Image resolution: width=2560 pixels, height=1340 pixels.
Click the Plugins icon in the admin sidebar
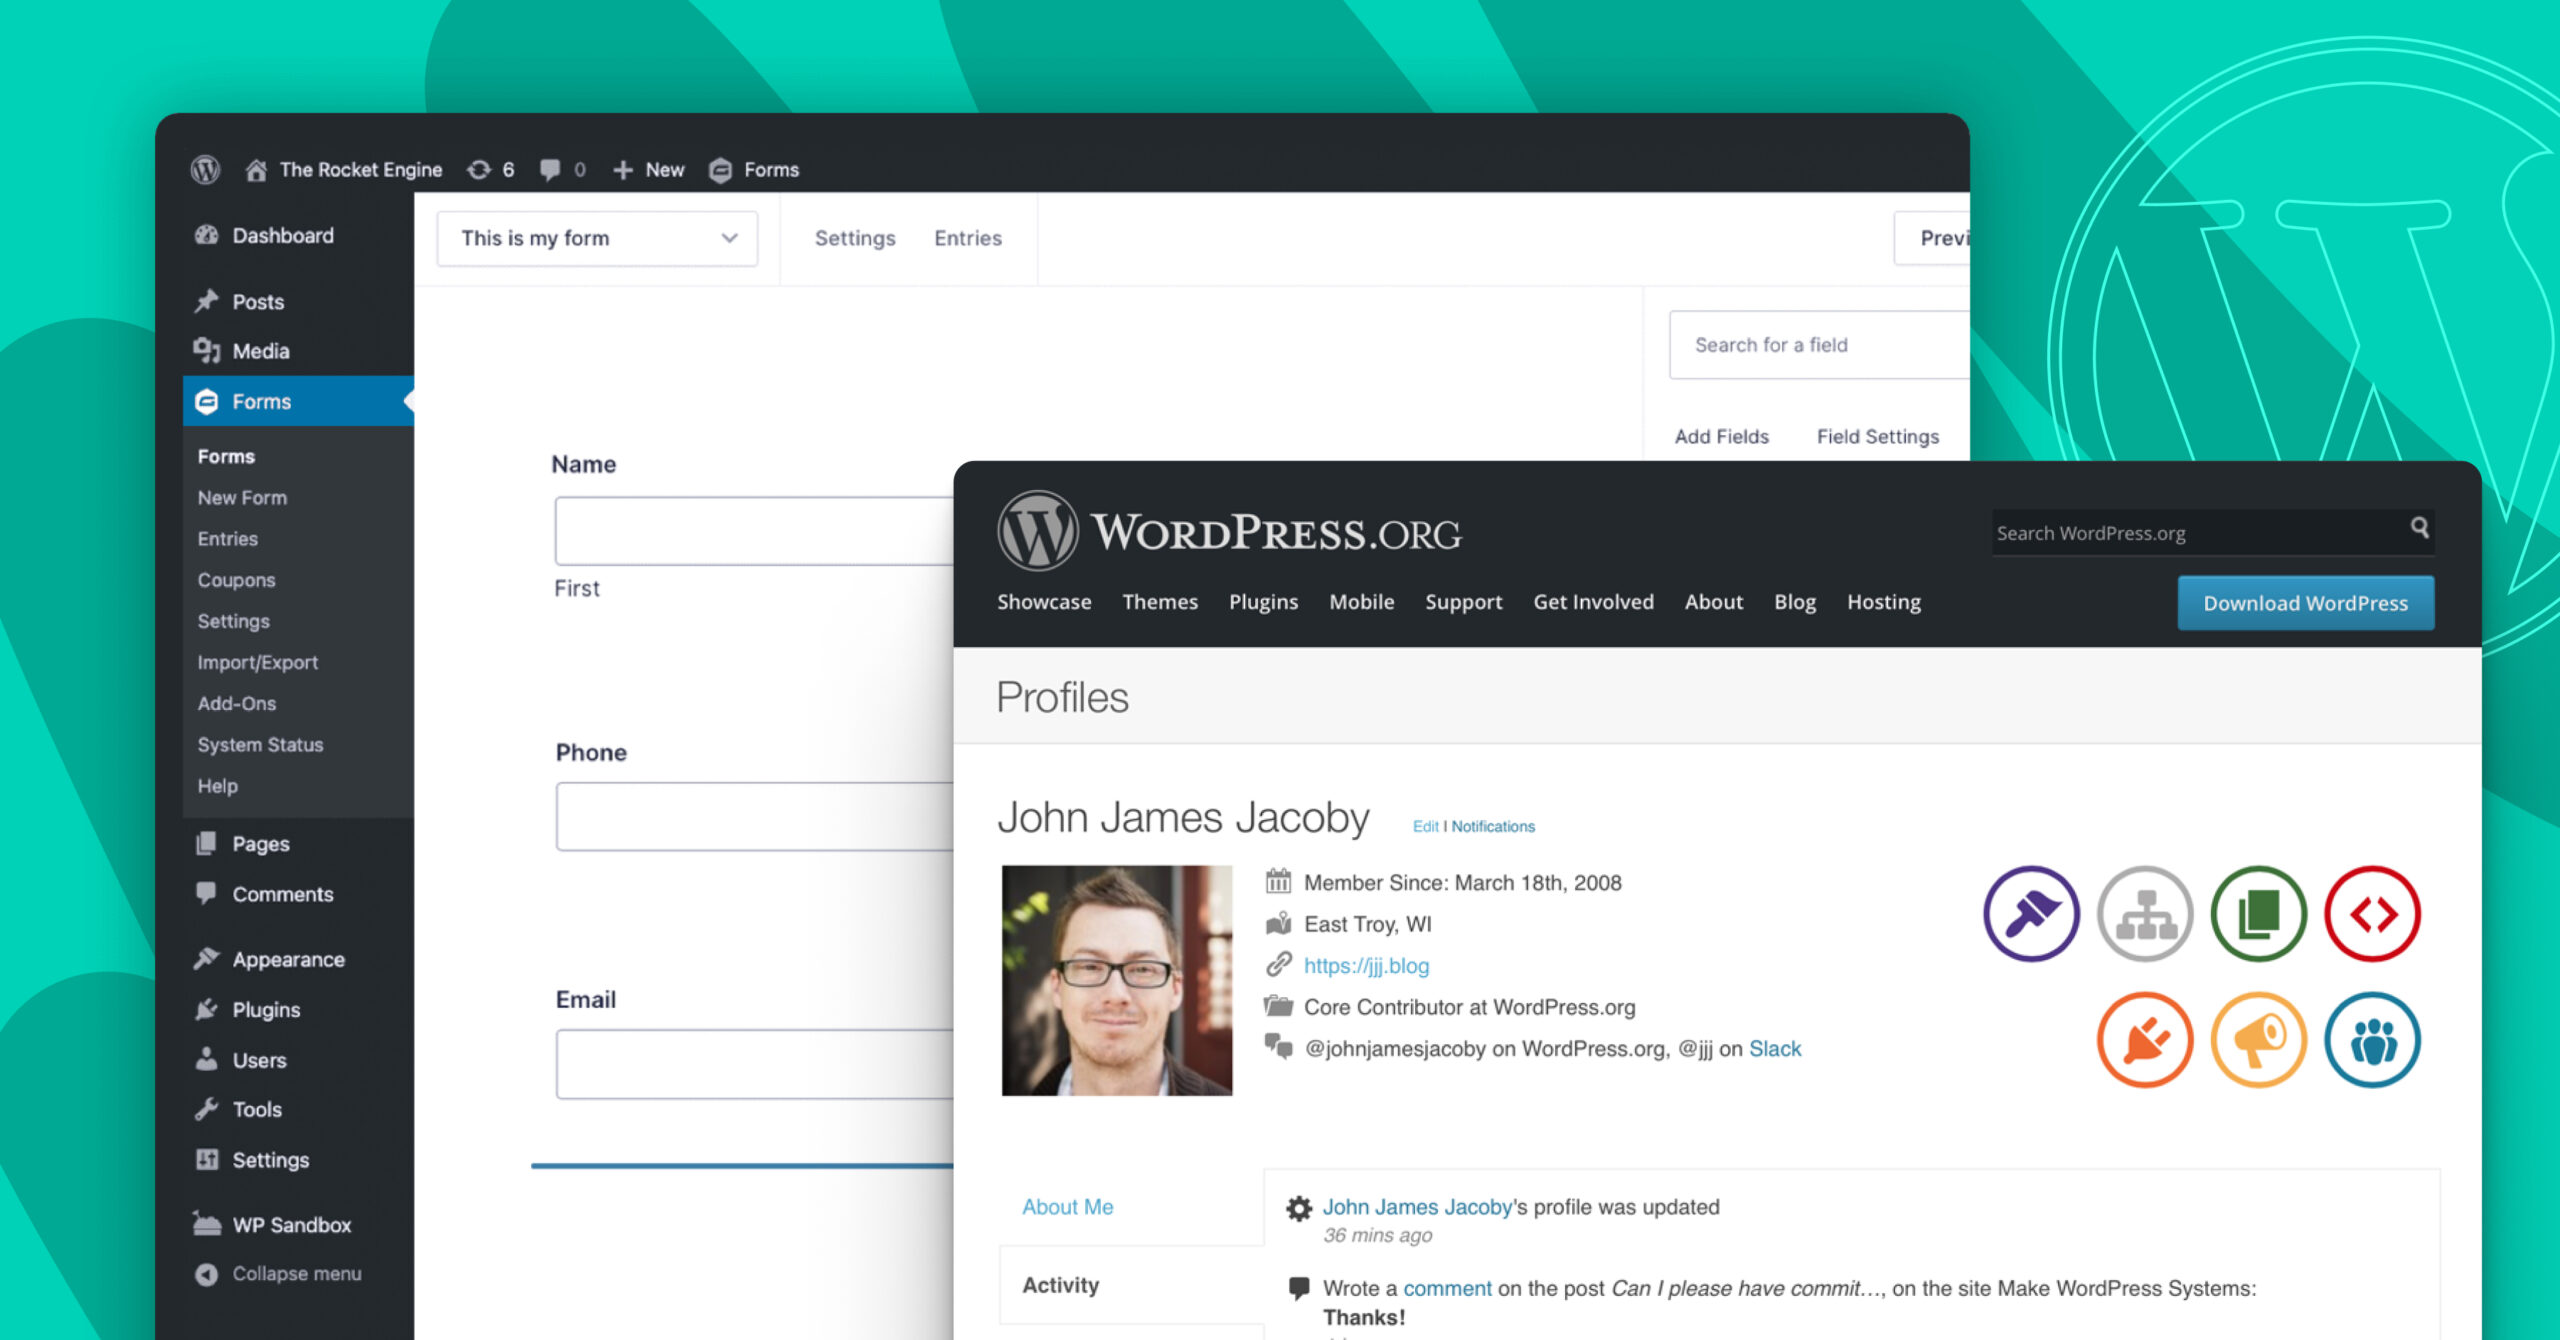click(x=206, y=1009)
